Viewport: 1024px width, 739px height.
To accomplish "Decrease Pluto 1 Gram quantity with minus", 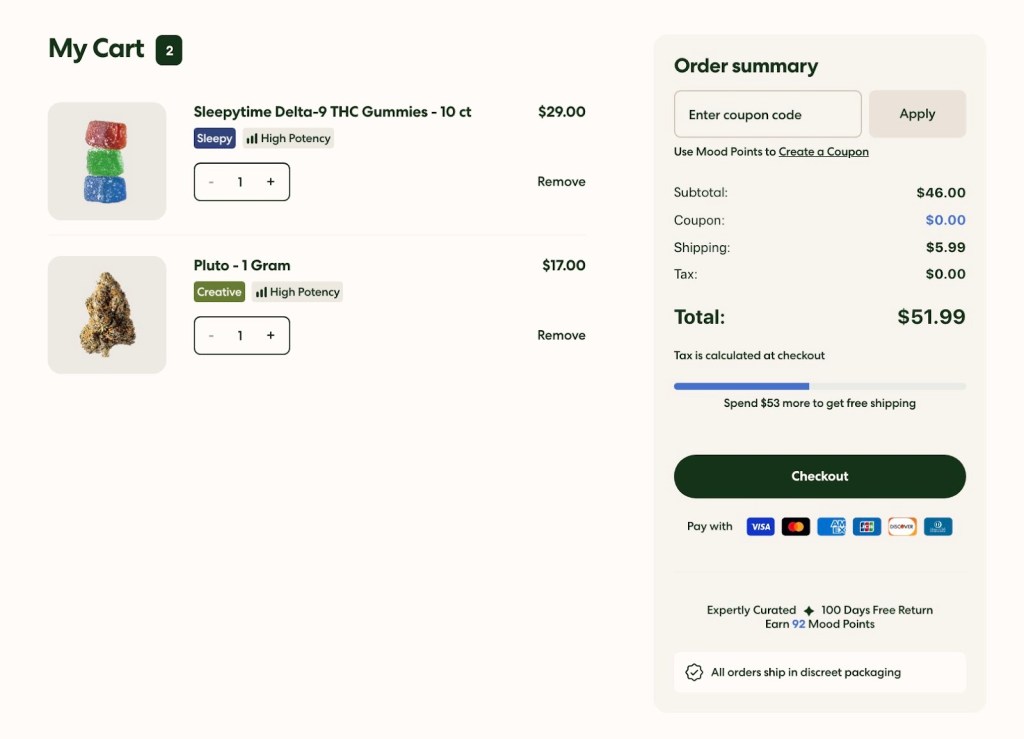I will pyautogui.click(x=211, y=336).
